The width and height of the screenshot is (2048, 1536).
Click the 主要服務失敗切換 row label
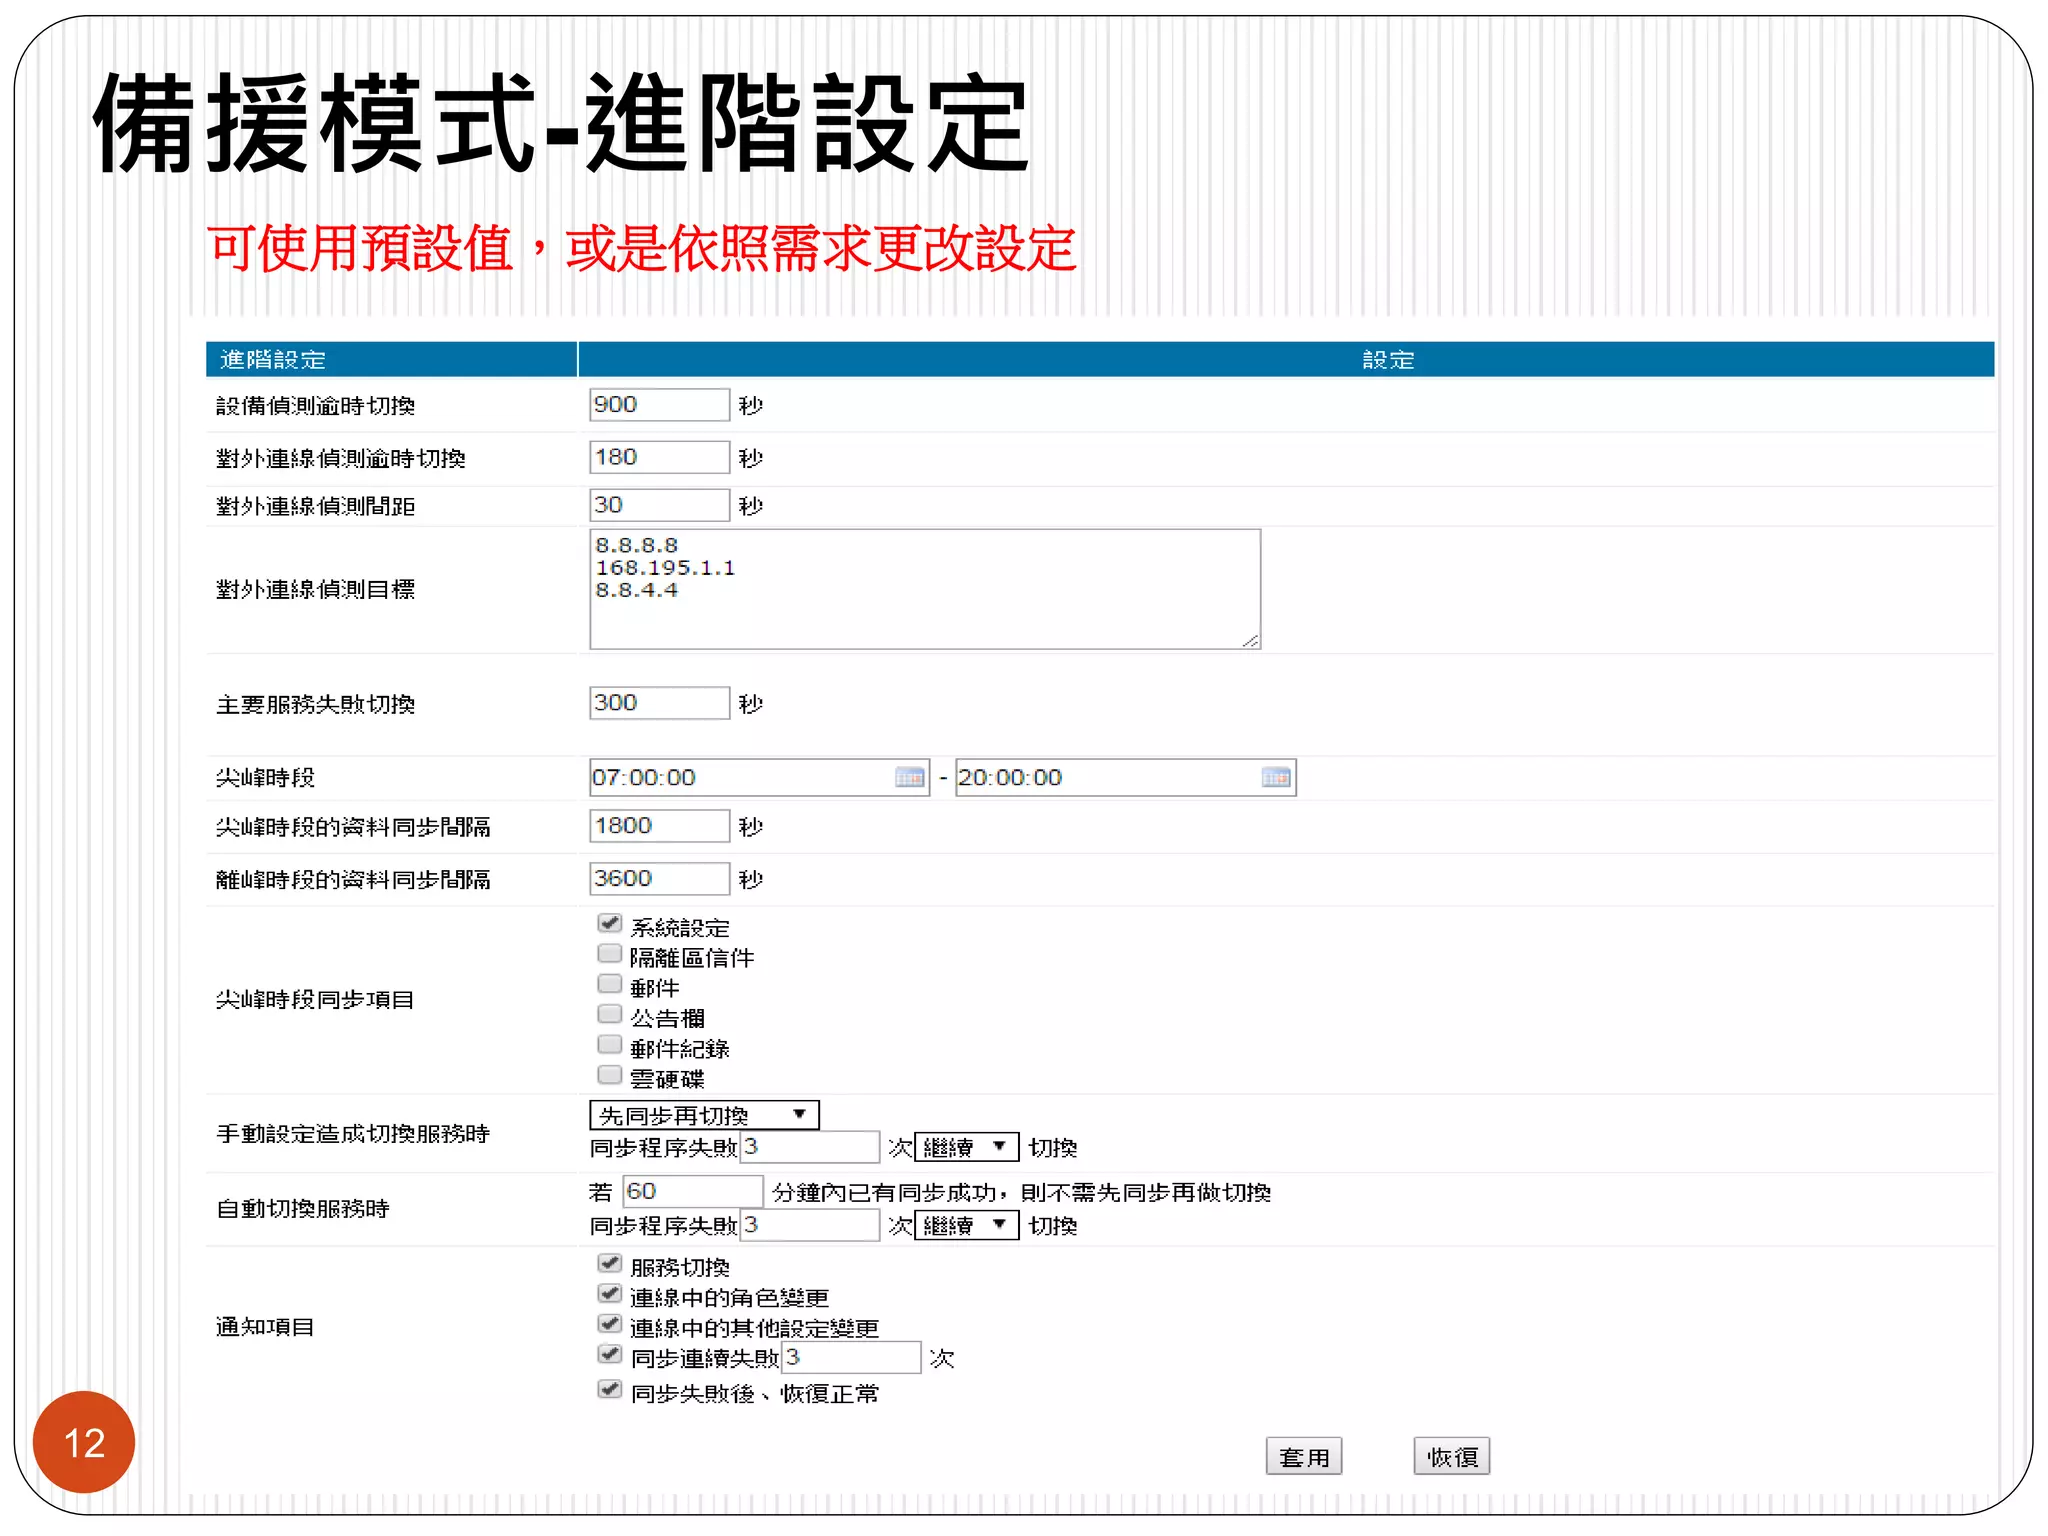click(x=315, y=705)
